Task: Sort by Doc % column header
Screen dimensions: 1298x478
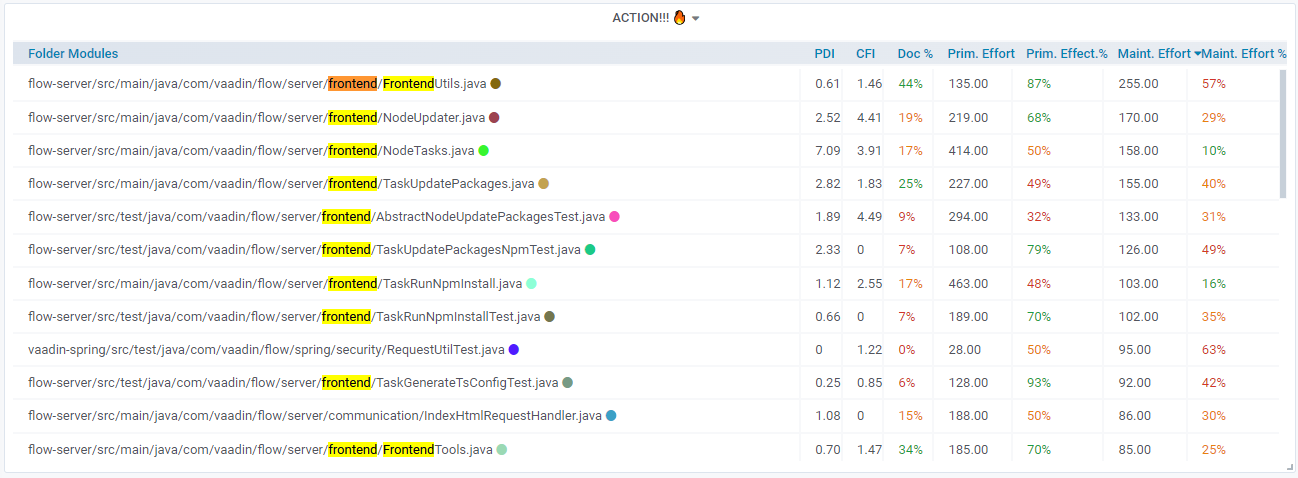Action: (x=915, y=54)
